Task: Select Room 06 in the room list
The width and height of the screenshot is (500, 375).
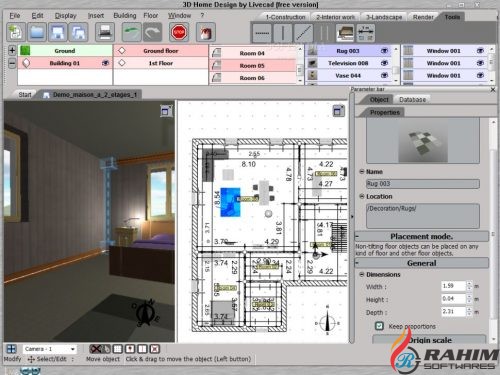Action: click(252, 78)
